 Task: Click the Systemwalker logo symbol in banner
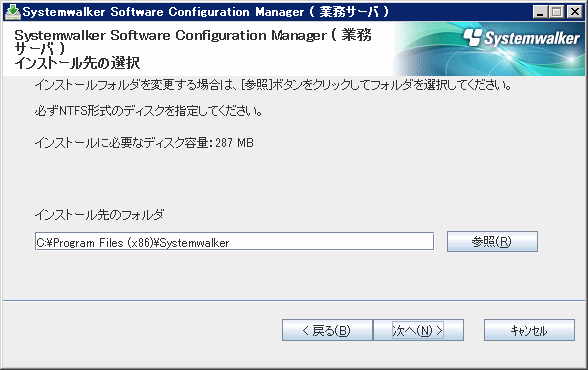coord(472,37)
